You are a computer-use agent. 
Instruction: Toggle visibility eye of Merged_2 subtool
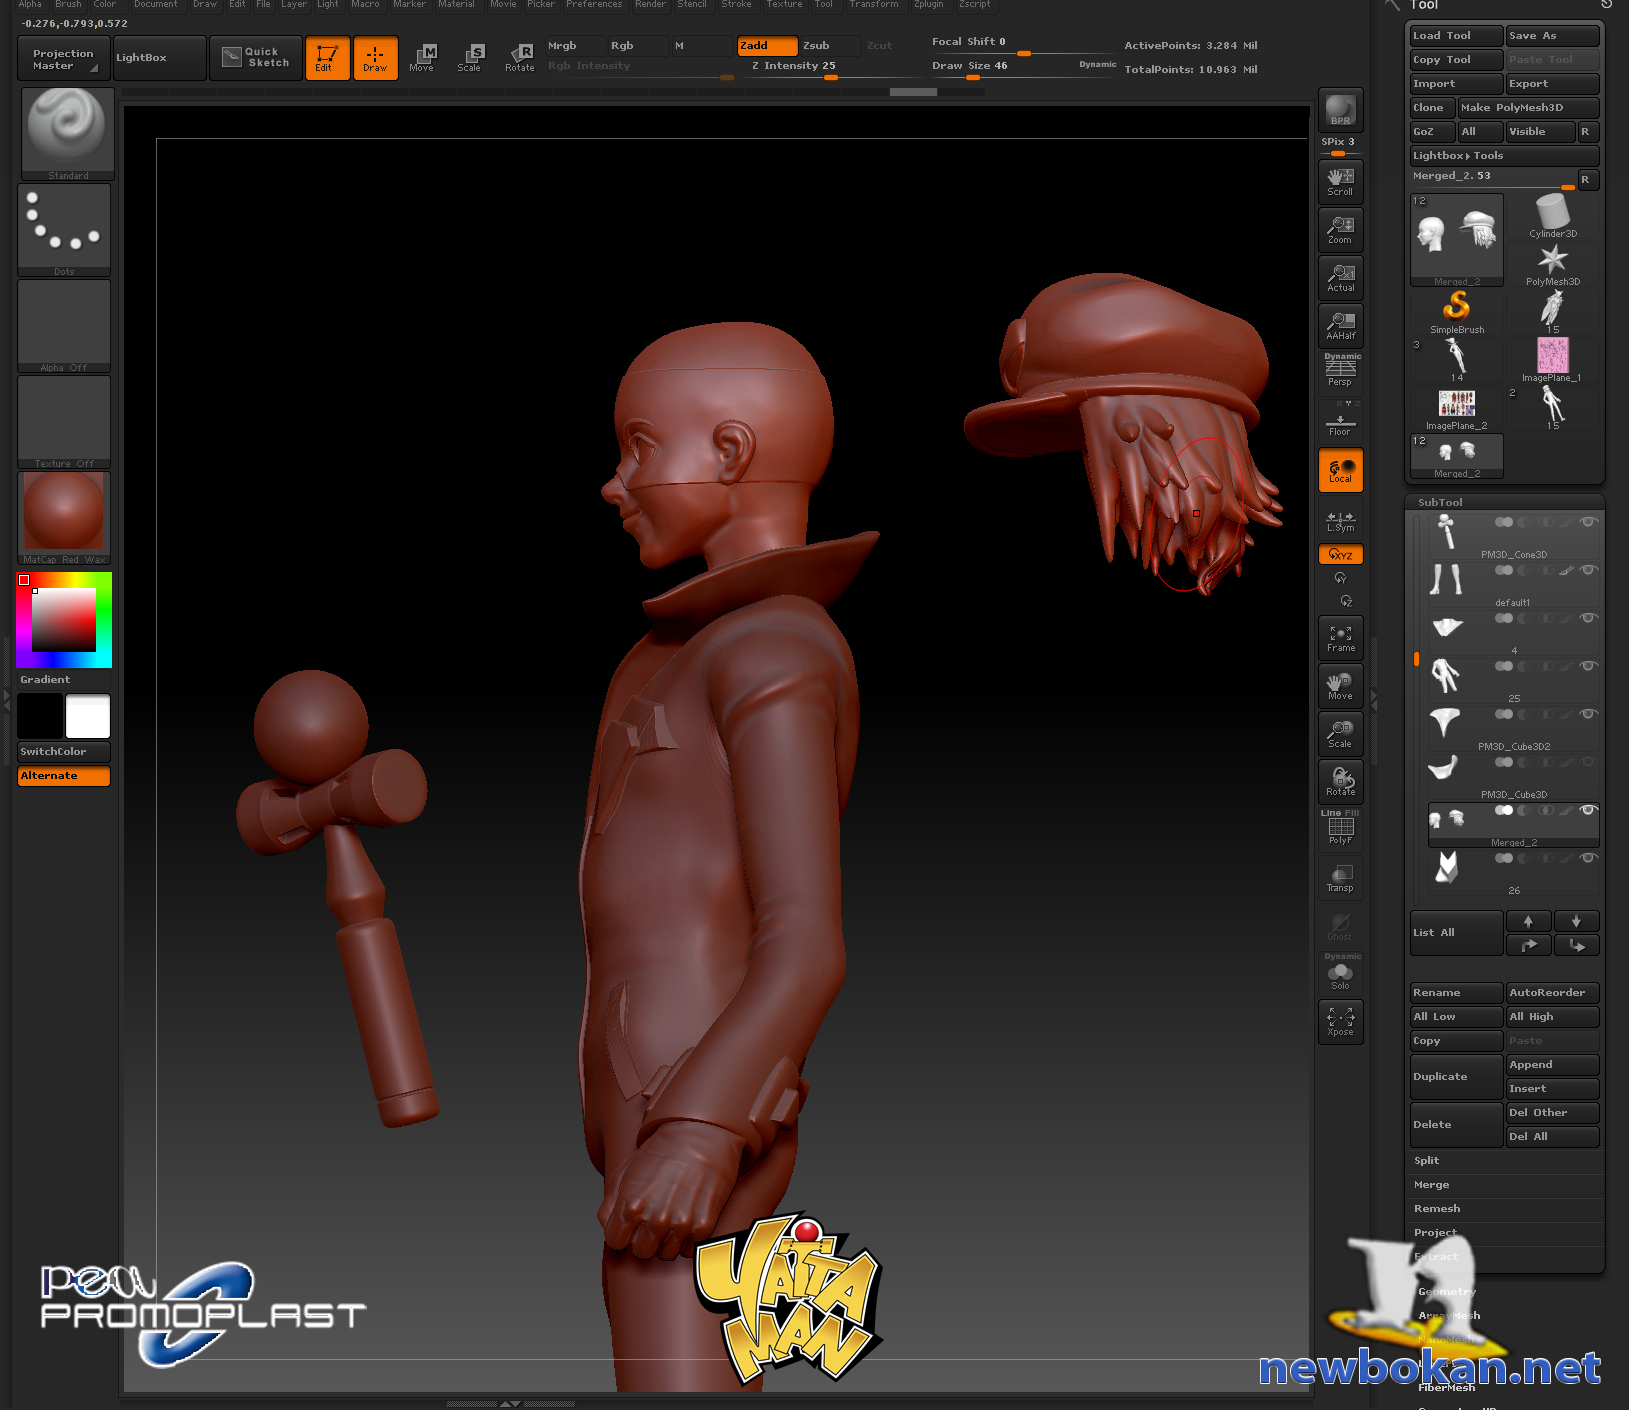coord(1587,811)
